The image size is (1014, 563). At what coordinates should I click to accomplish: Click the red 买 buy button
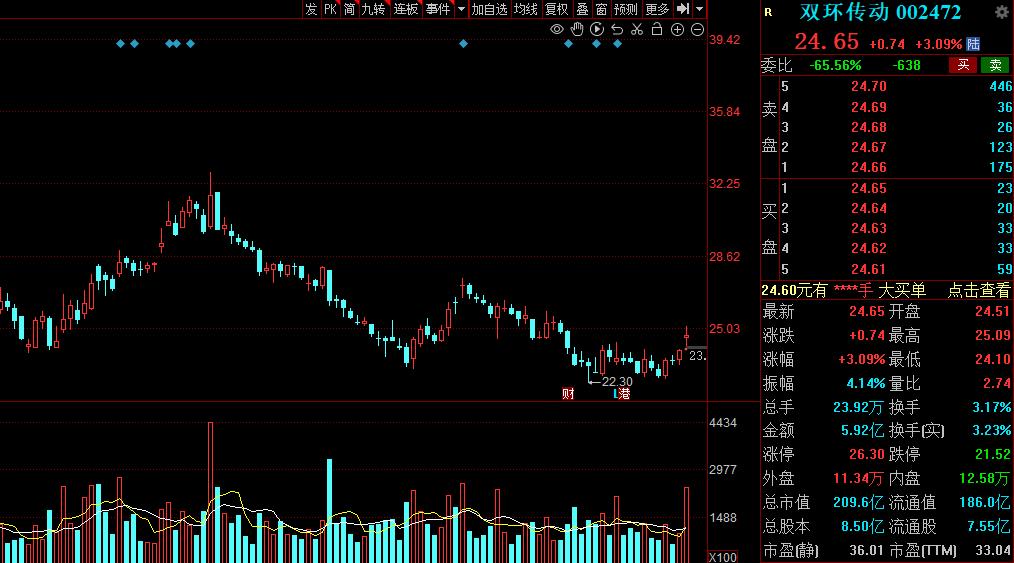coord(963,65)
